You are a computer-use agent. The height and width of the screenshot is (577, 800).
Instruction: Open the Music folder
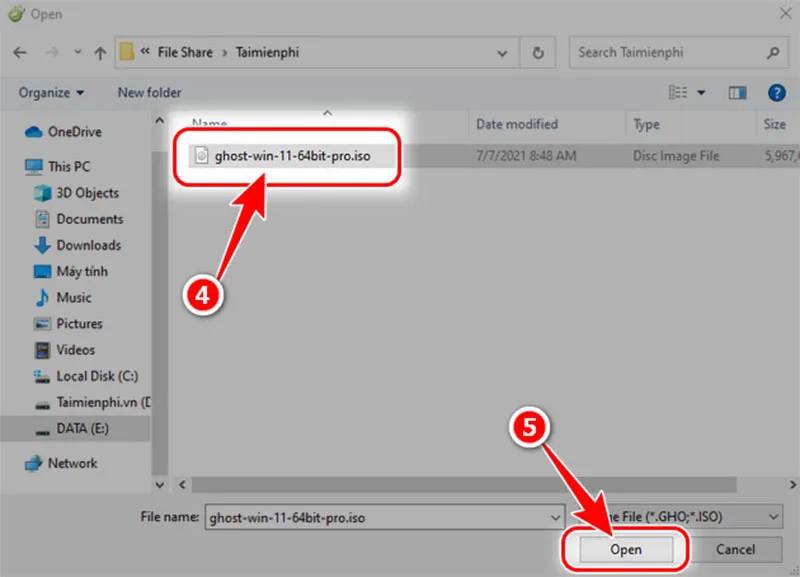tap(74, 297)
